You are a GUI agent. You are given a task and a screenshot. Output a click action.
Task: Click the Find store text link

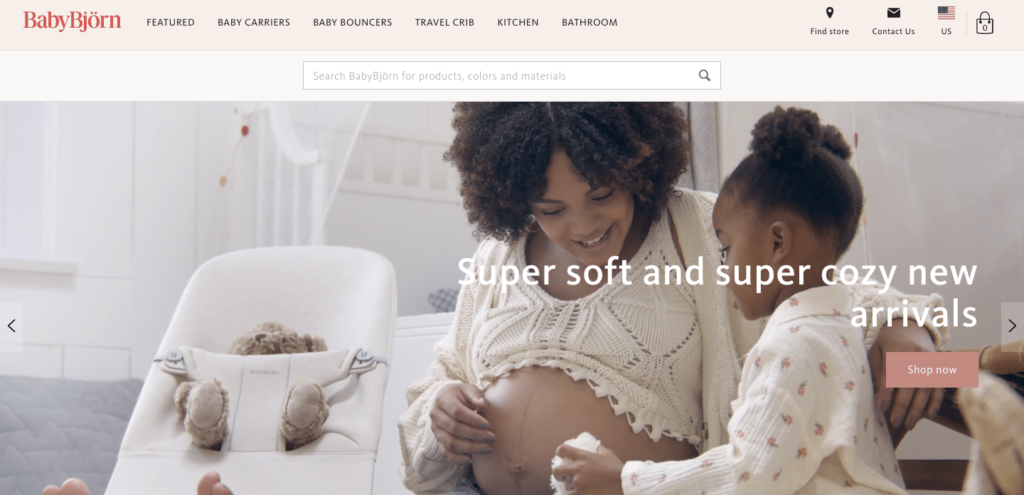[829, 31]
